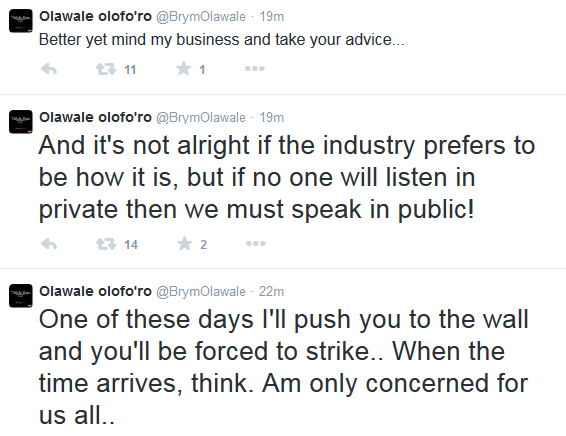Image resolution: width=566 pixels, height=436 pixels.
Task: Reply to the 'speak in public' tweet
Action: [x=49, y=244]
